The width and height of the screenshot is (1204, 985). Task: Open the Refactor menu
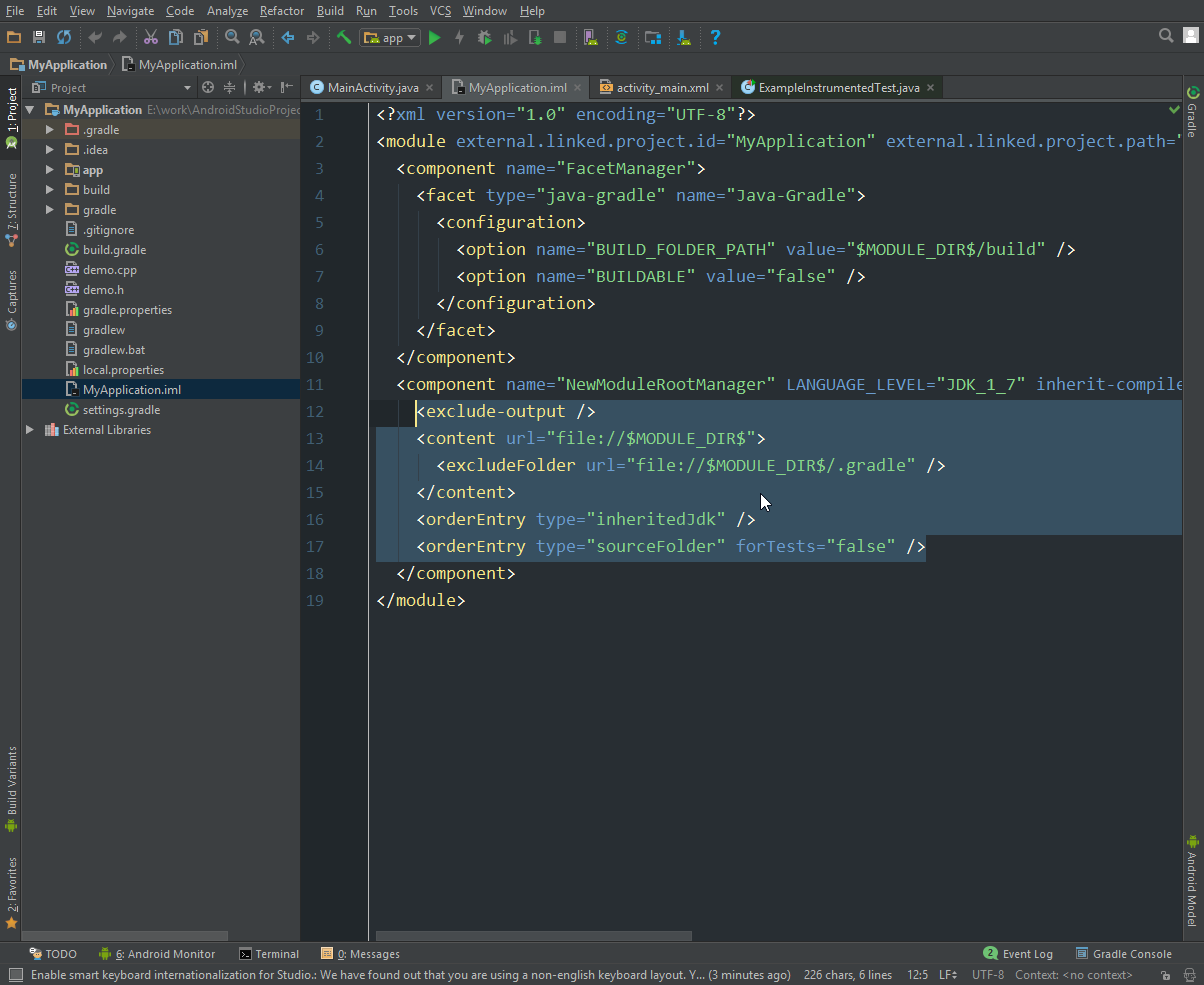point(281,11)
